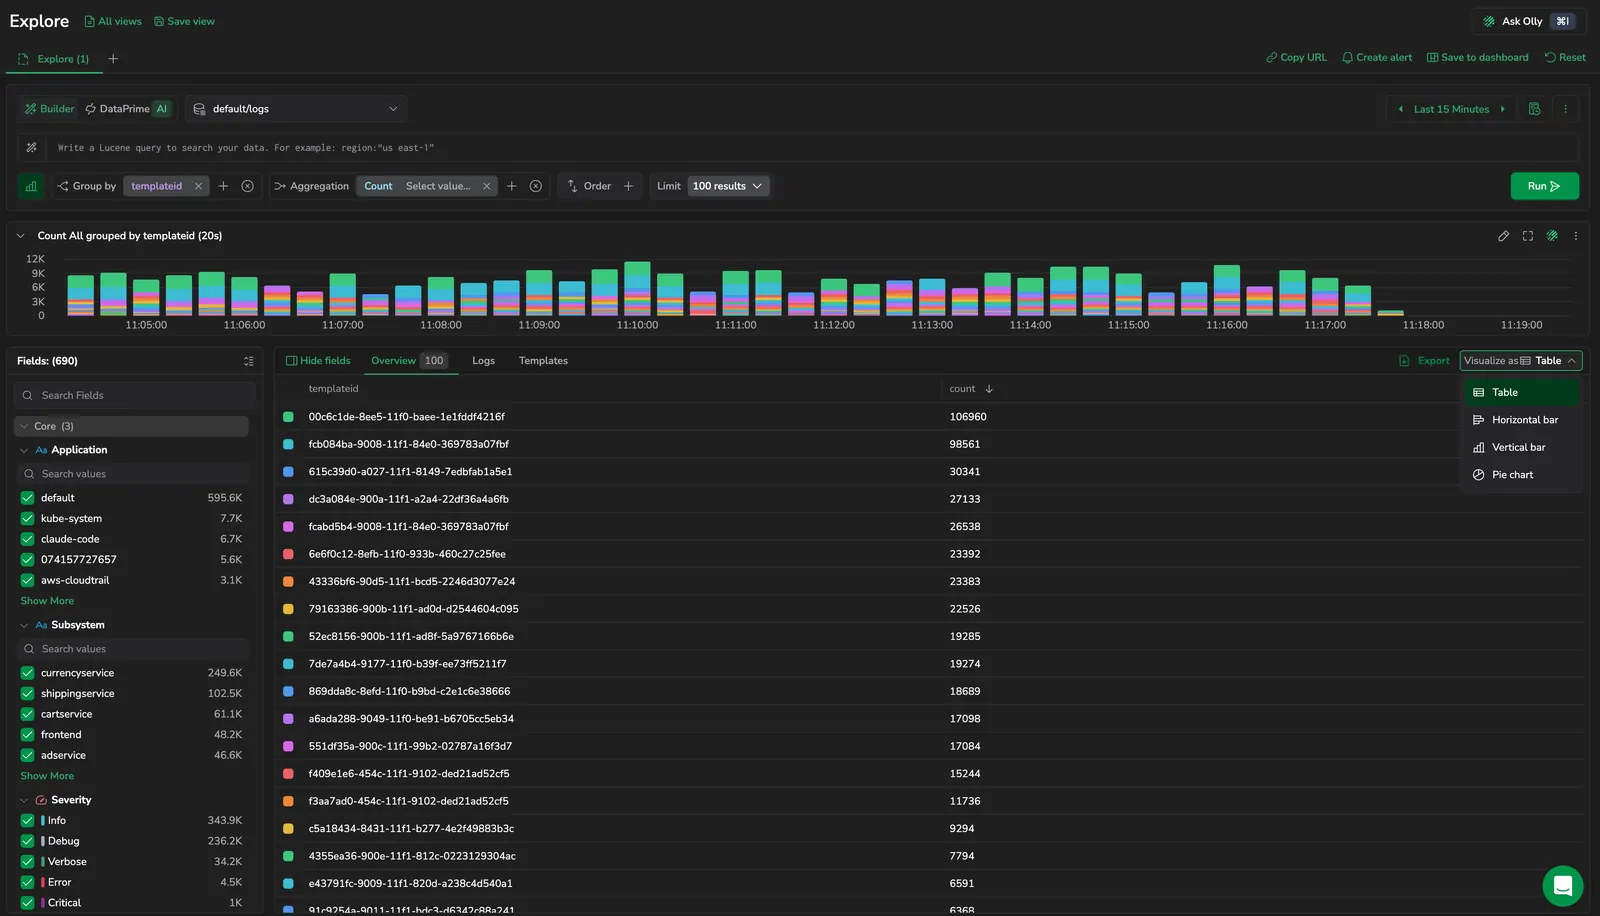This screenshot has height=916, width=1600.
Task: Uncheck the claude-code checkbox
Action: [27, 539]
